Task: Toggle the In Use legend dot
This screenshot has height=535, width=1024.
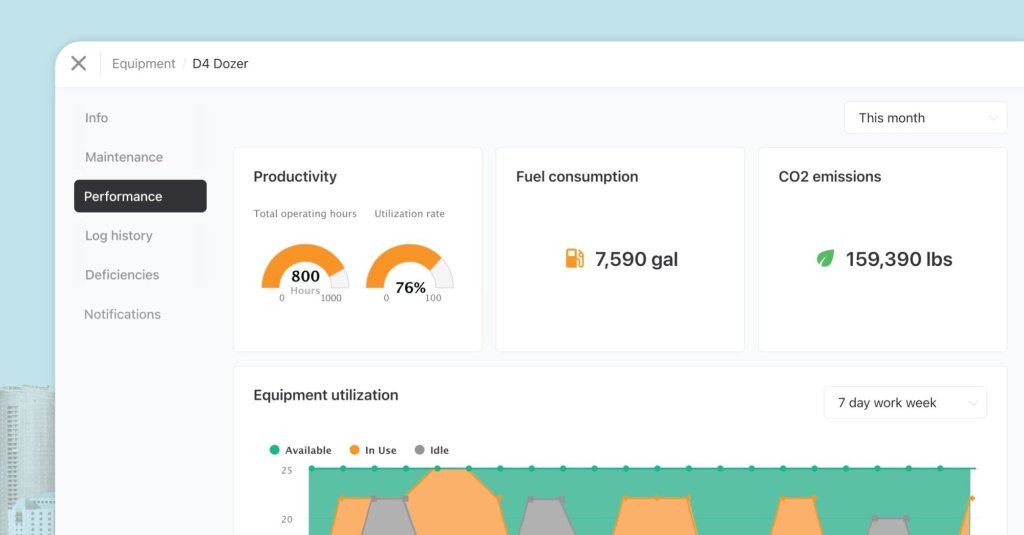Action: click(354, 450)
